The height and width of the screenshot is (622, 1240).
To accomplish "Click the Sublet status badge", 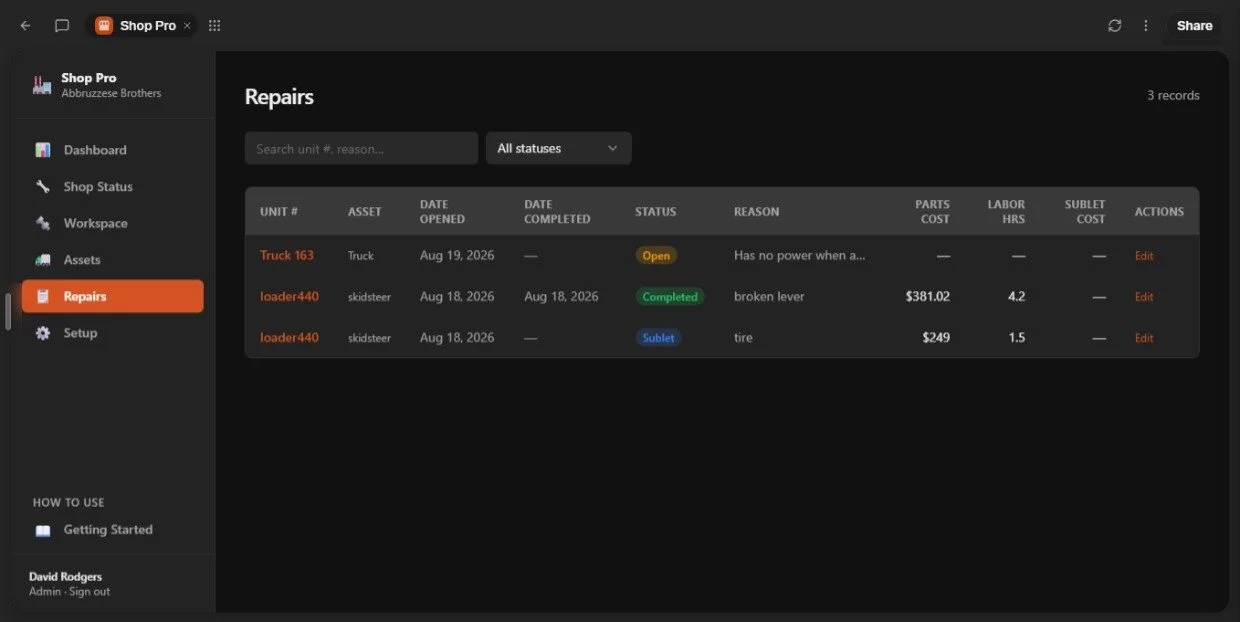I will click(x=658, y=337).
